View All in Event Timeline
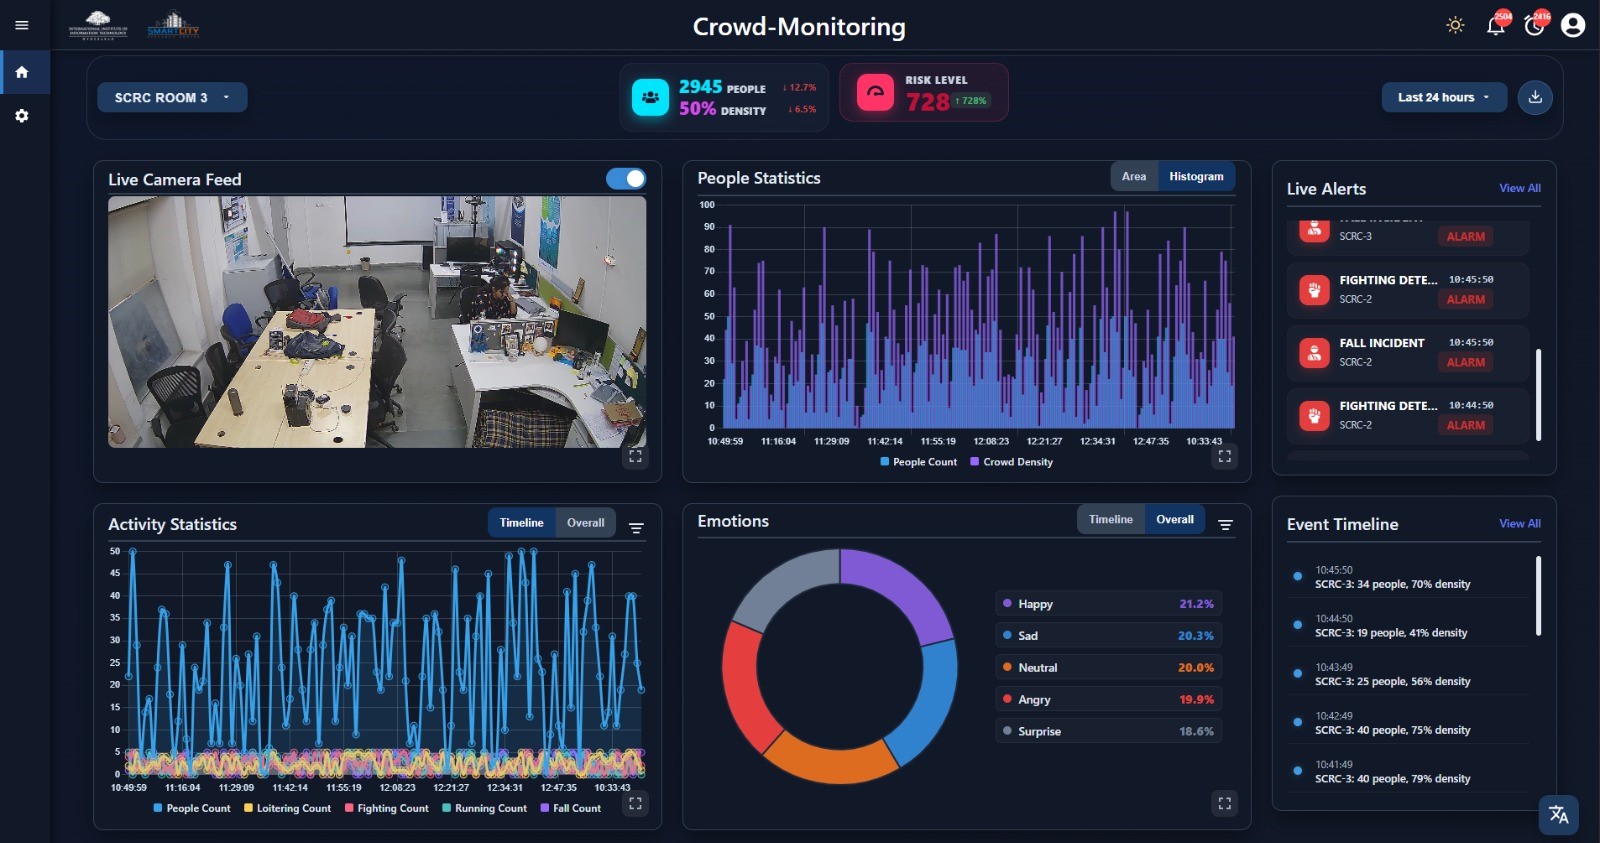This screenshot has width=1600, height=843. [1520, 523]
